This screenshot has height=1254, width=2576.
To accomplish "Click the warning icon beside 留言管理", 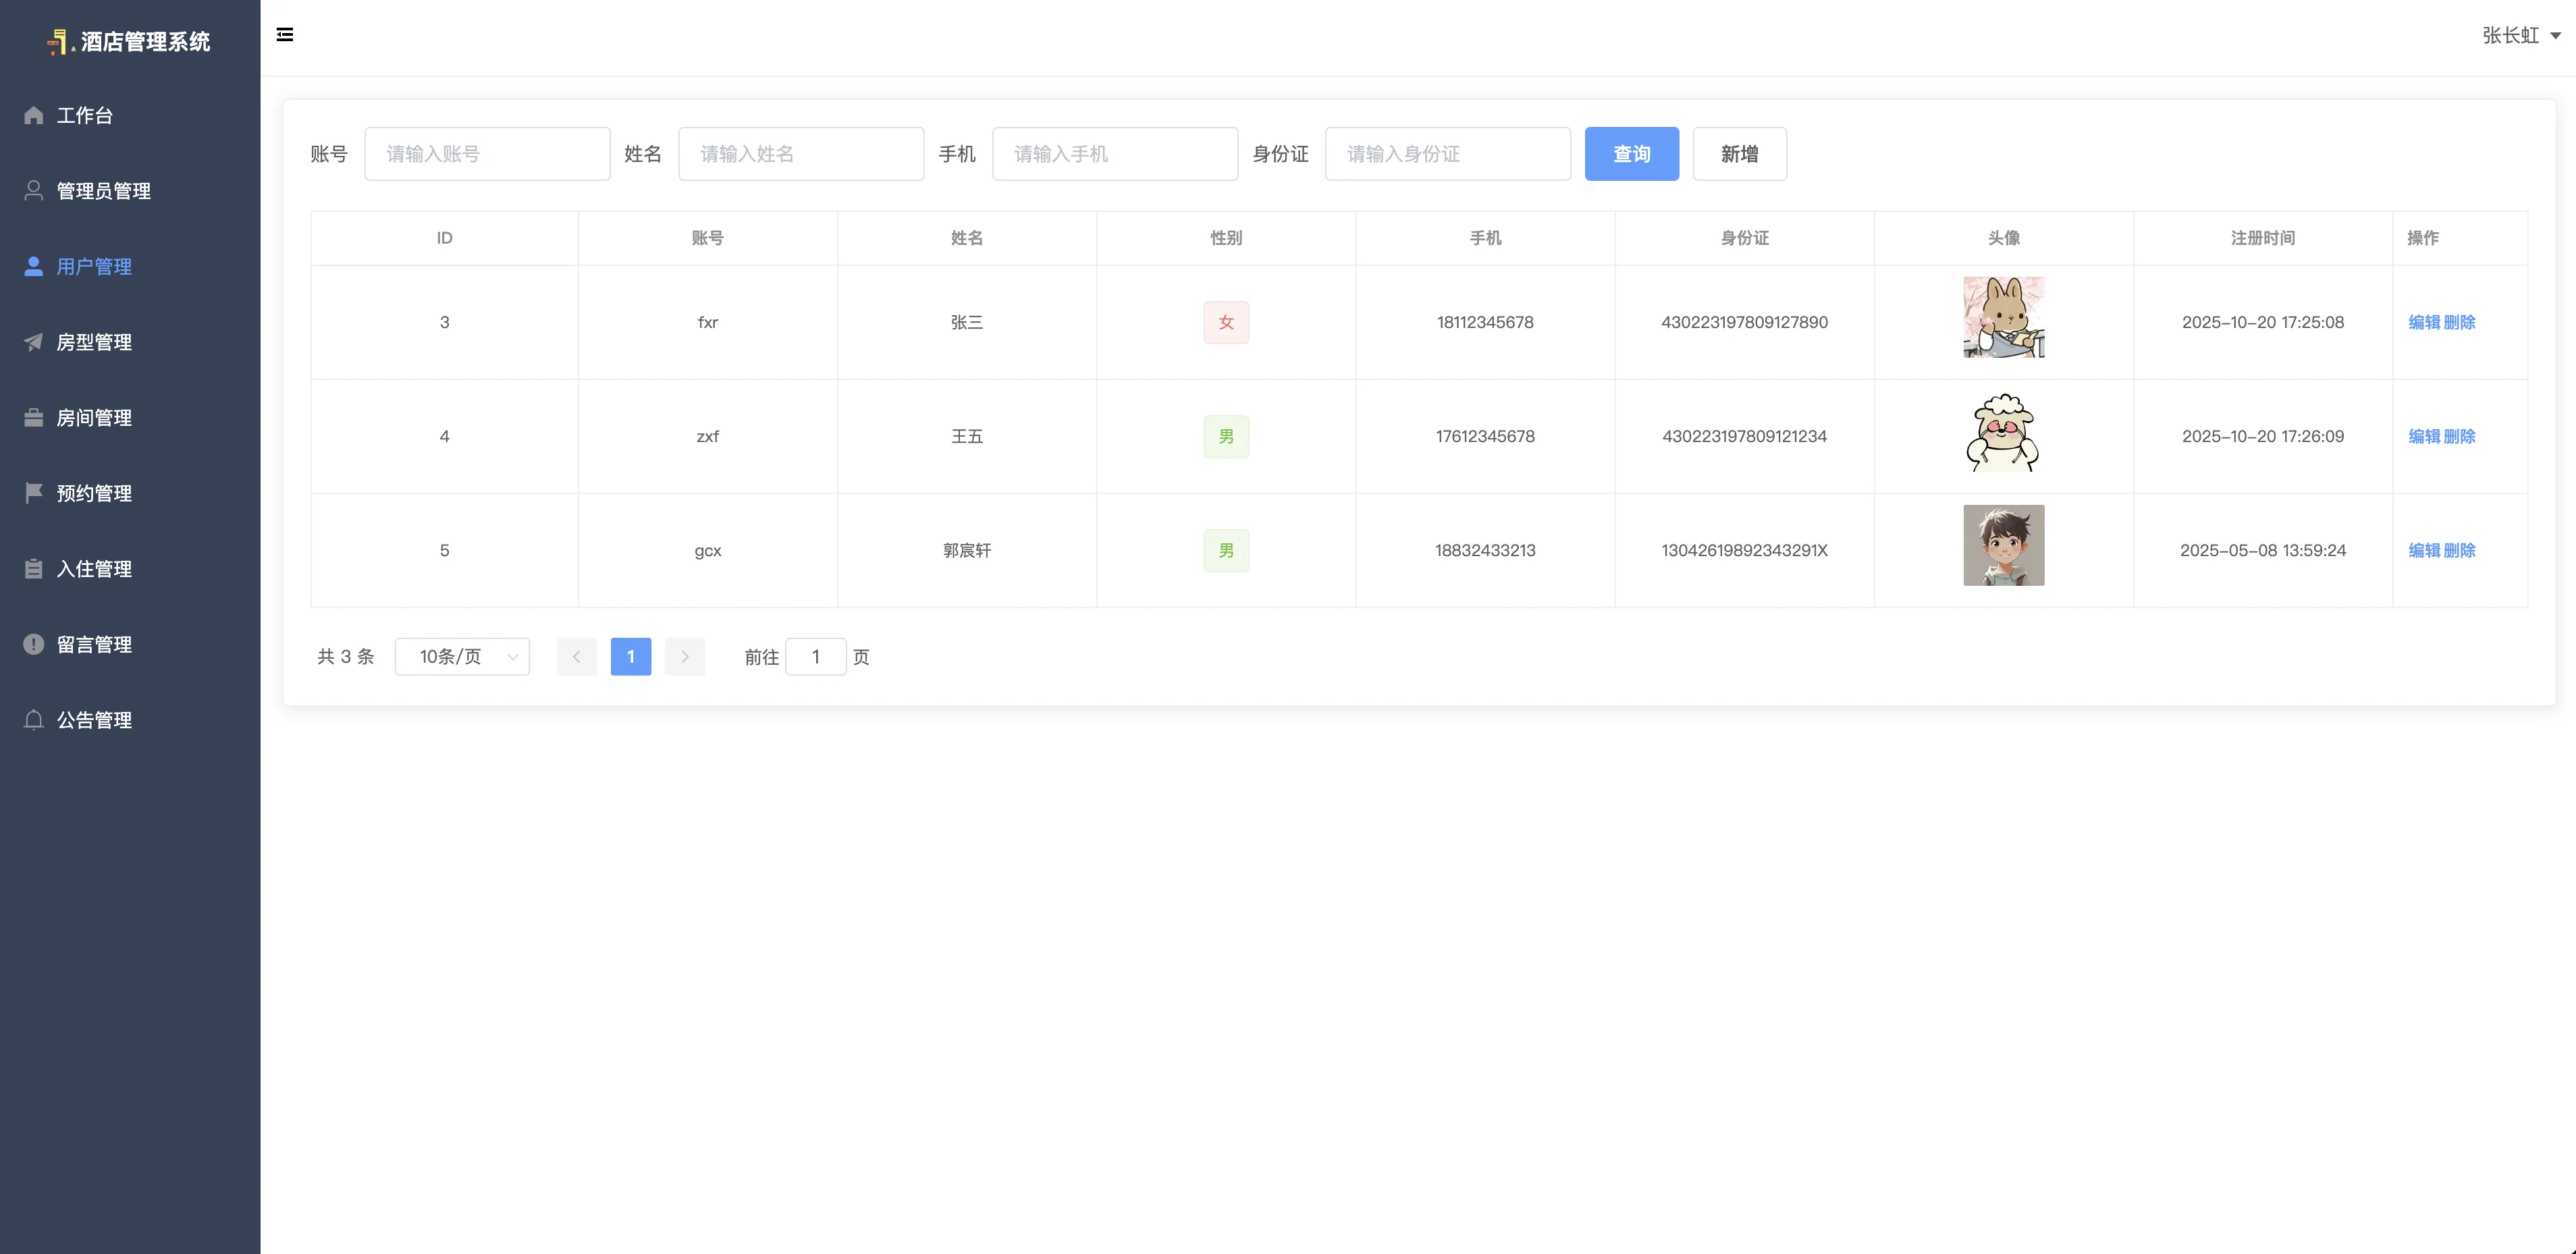I will tap(34, 644).
